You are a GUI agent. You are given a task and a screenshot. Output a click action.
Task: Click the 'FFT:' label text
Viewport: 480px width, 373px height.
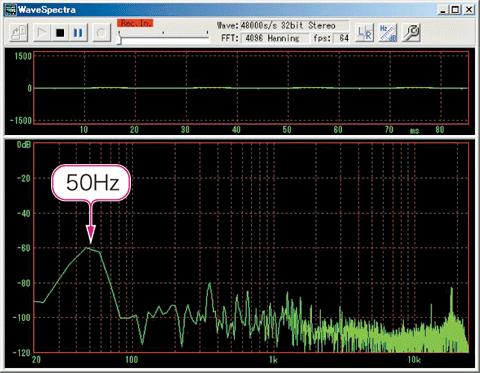(x=230, y=38)
